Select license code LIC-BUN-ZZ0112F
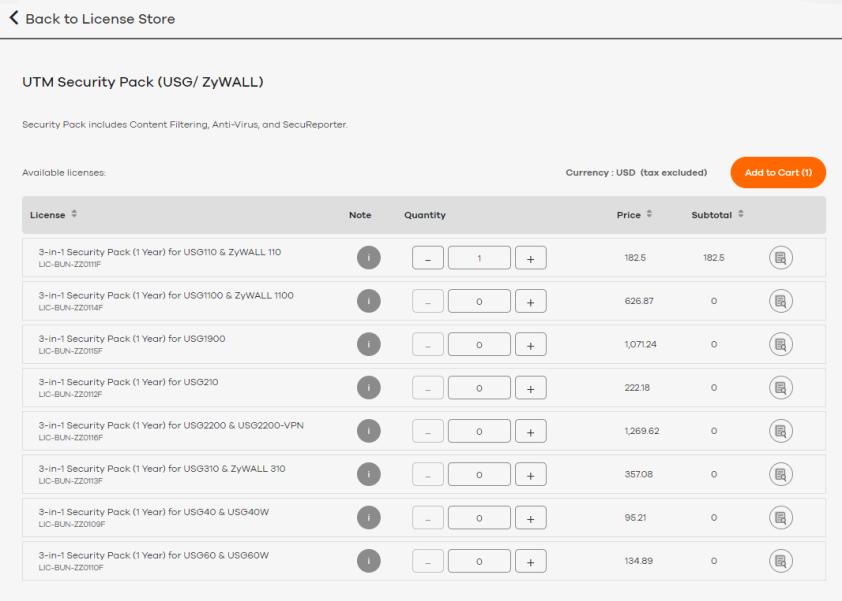842x601 pixels. pos(70,394)
